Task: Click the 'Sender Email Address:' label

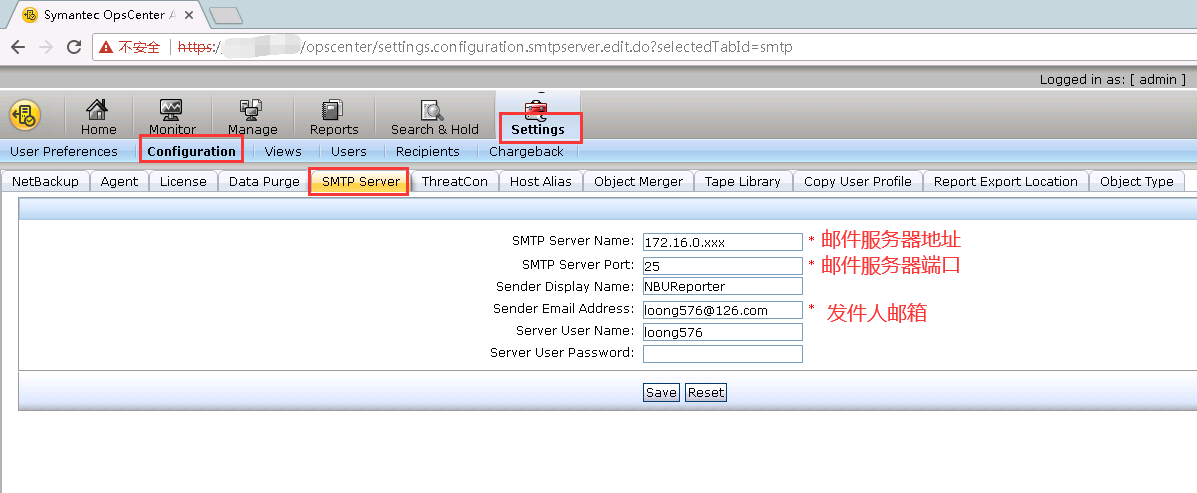Action: 563,309
